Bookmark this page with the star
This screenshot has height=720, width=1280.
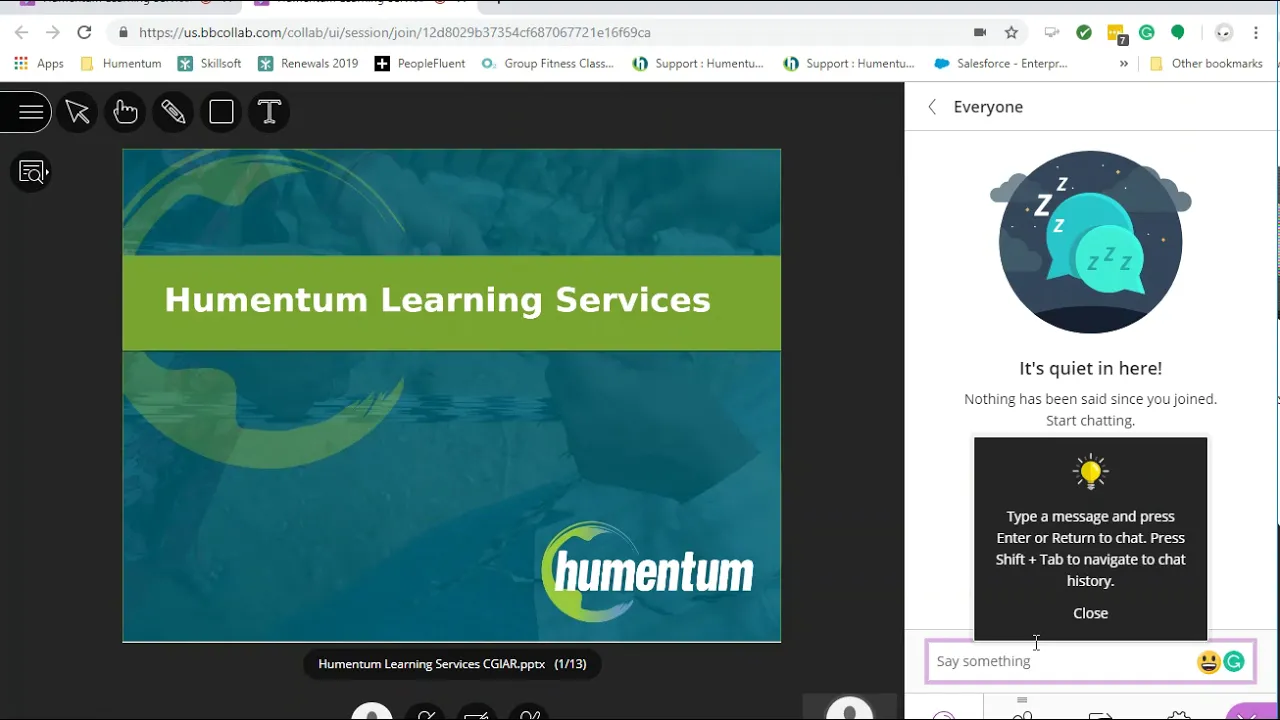[x=1011, y=32]
